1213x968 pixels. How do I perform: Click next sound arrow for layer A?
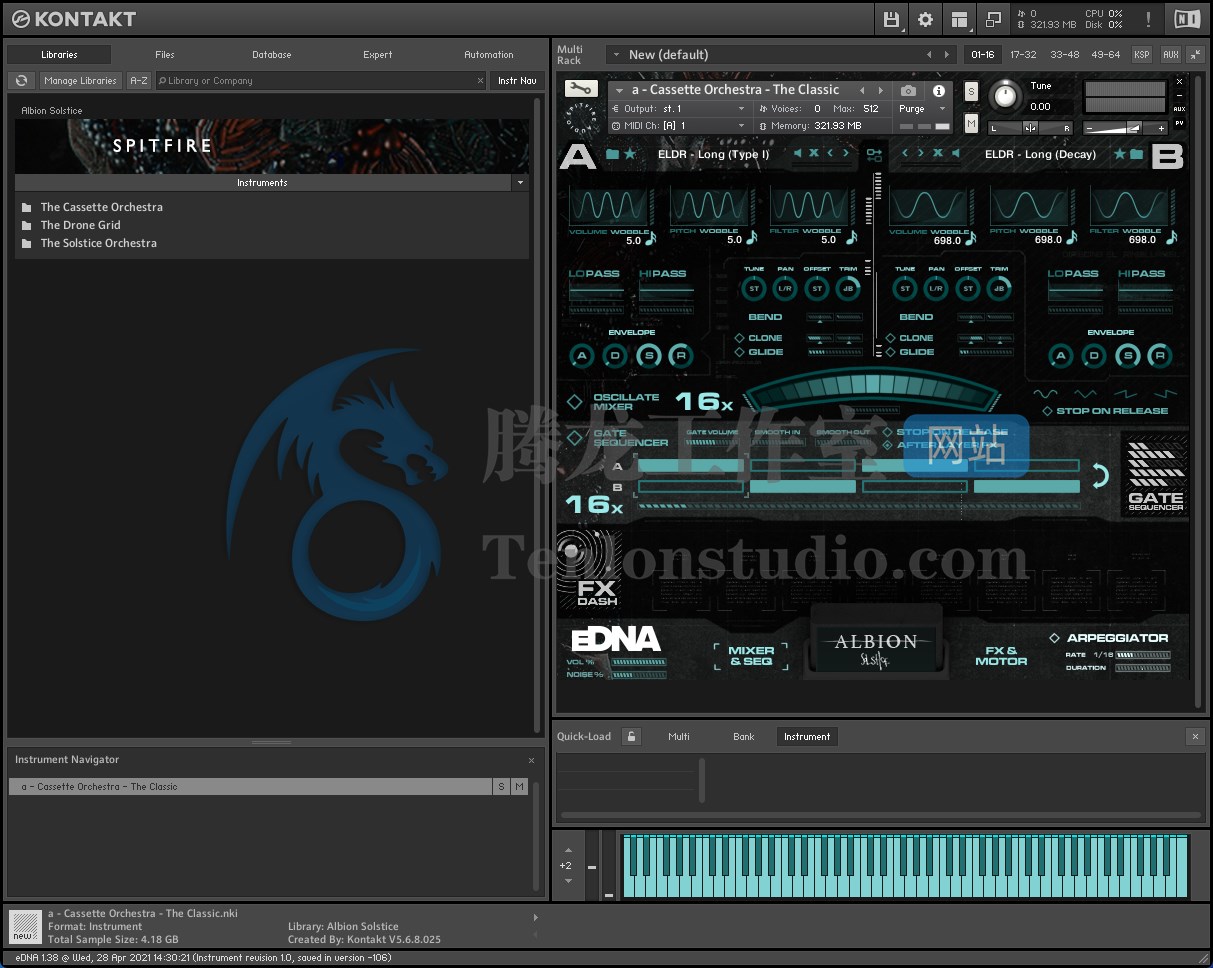pos(846,154)
